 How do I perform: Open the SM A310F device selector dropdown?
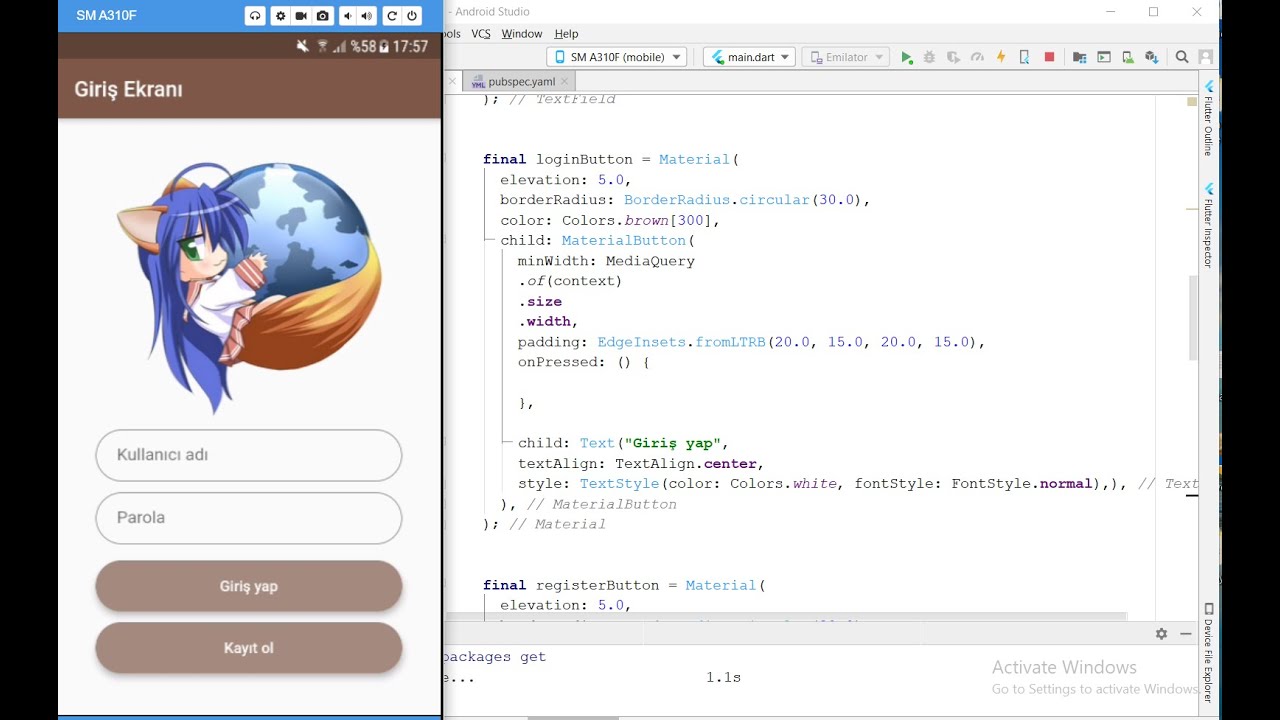click(617, 57)
